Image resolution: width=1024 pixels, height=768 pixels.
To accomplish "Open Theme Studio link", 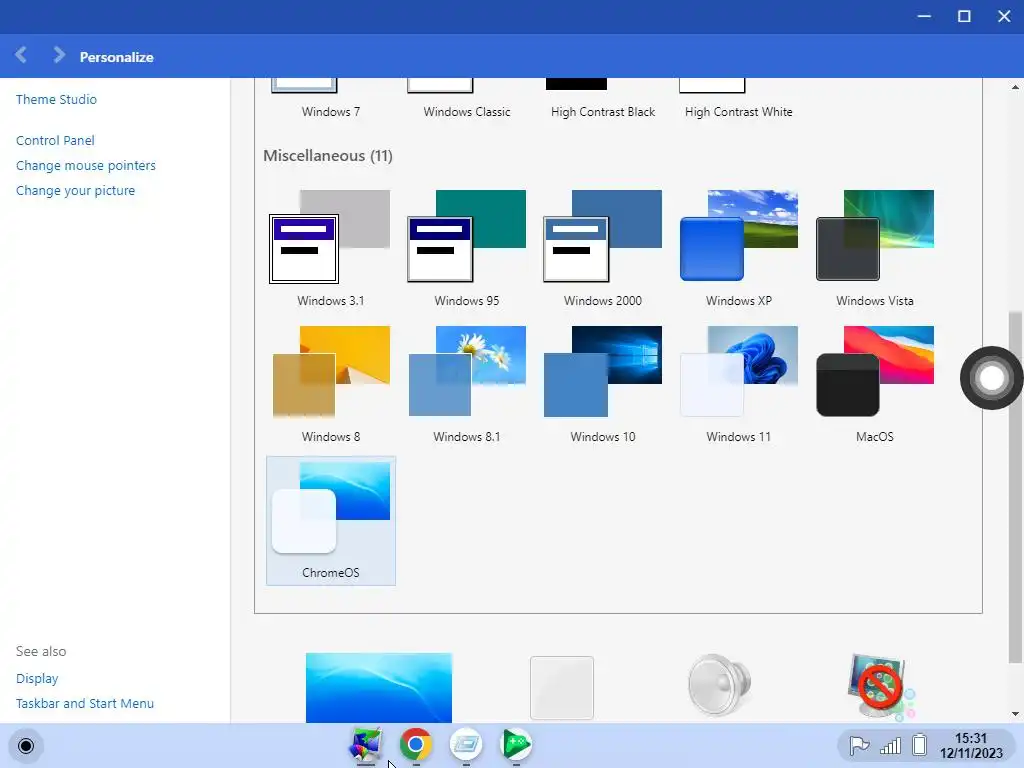I will coord(56,99).
